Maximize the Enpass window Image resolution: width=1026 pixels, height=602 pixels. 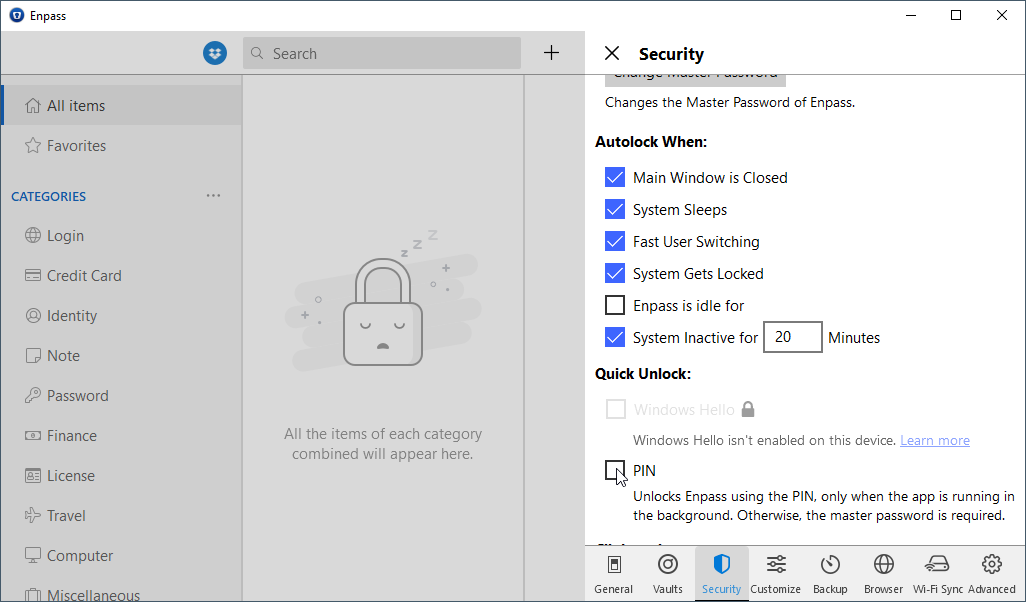click(x=956, y=15)
